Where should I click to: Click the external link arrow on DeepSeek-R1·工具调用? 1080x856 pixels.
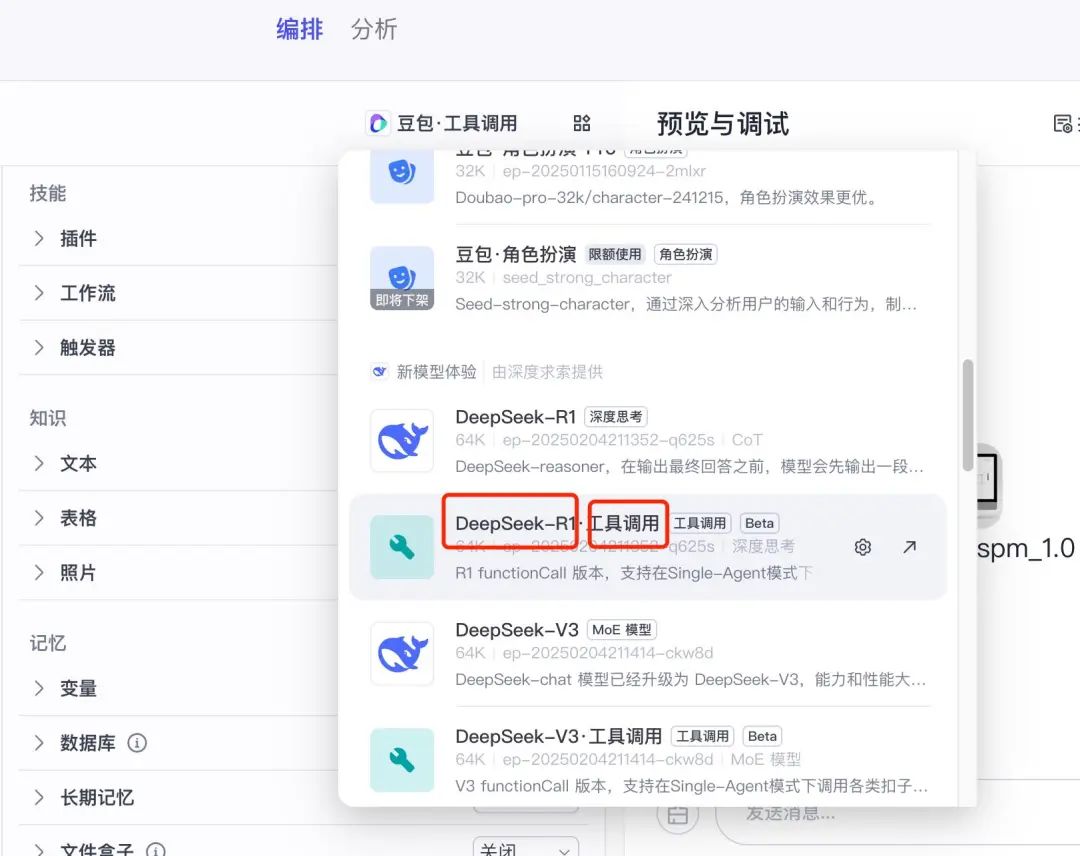point(908,546)
